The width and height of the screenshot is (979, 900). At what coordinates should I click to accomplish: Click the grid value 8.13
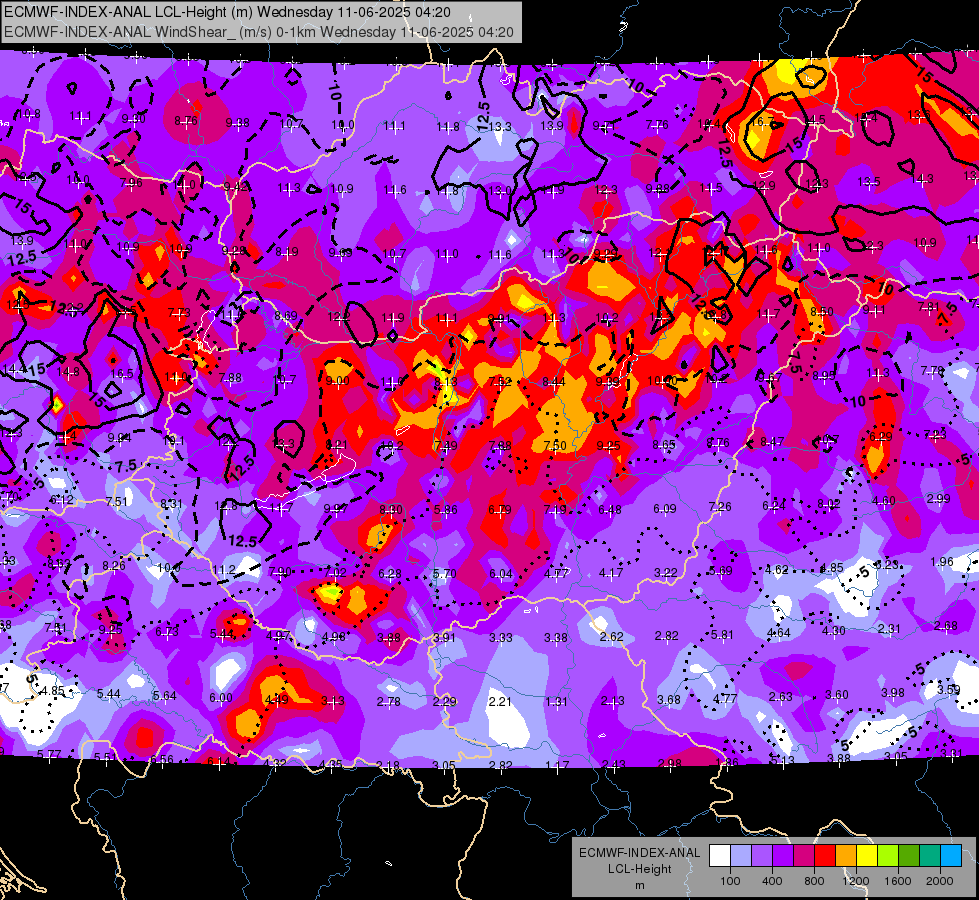click(446, 382)
